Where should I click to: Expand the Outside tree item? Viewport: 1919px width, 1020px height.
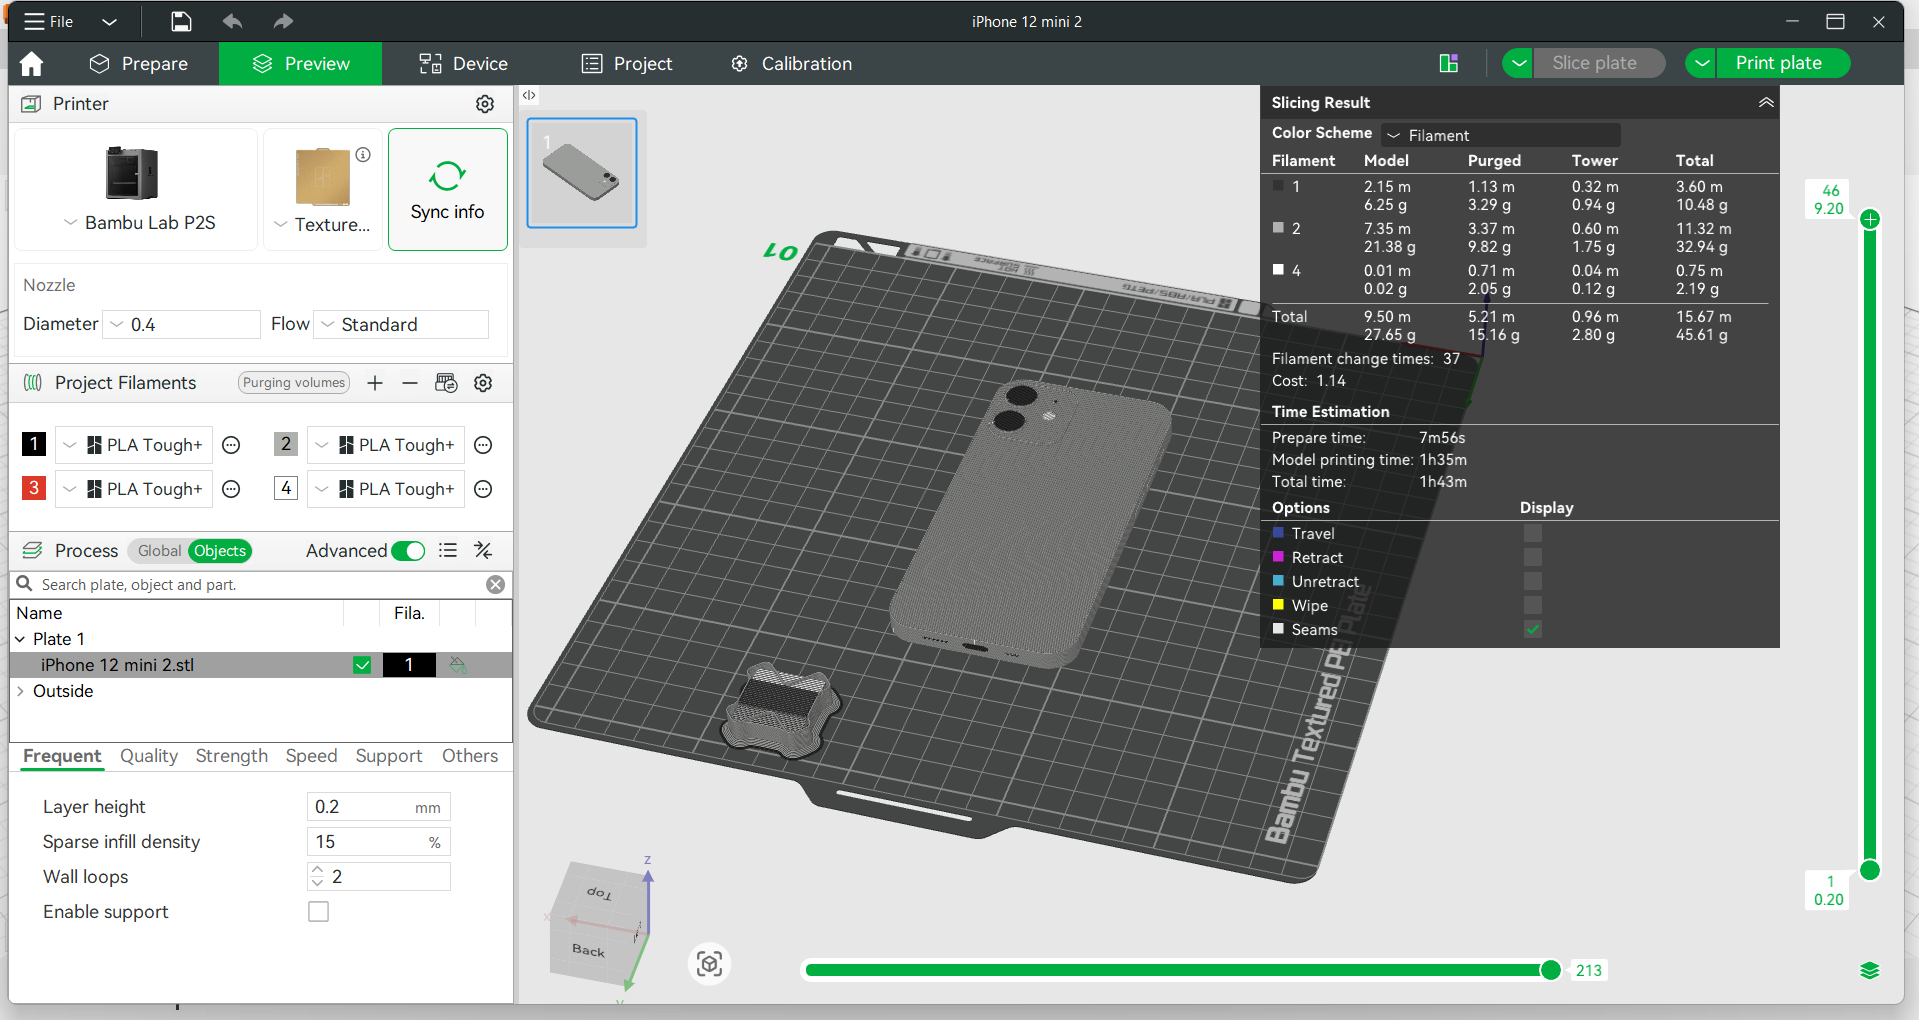(x=20, y=691)
